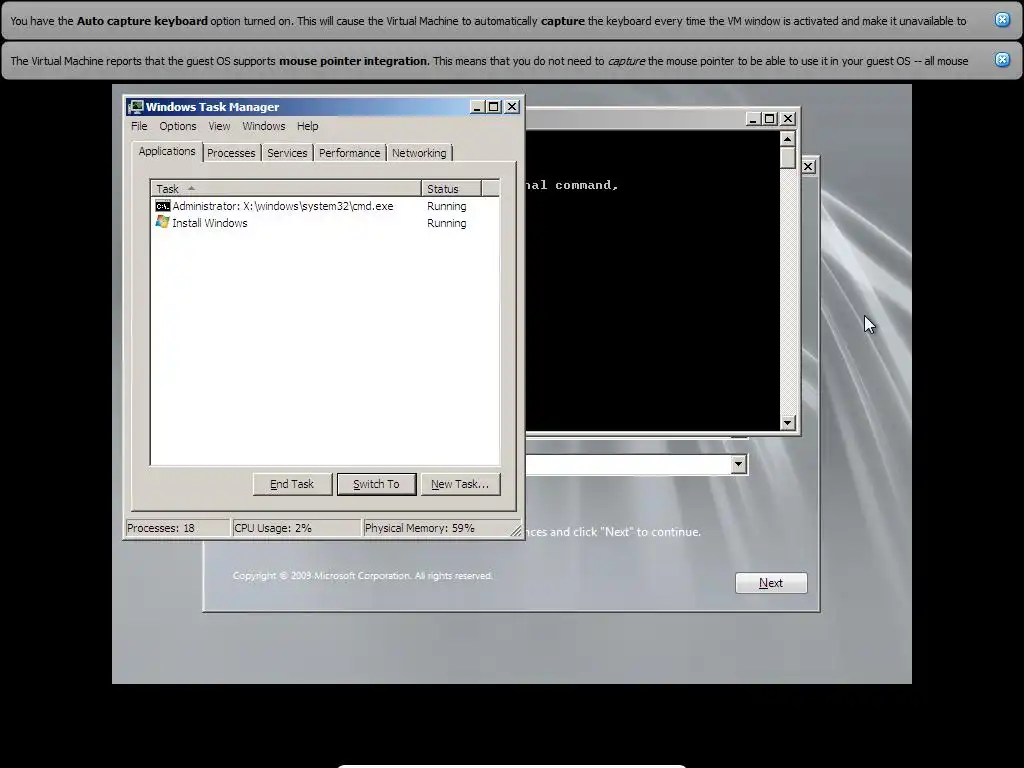The width and height of the screenshot is (1024, 768).
Task: Dismiss the Auto capture keyboard notification
Action: [1002, 20]
